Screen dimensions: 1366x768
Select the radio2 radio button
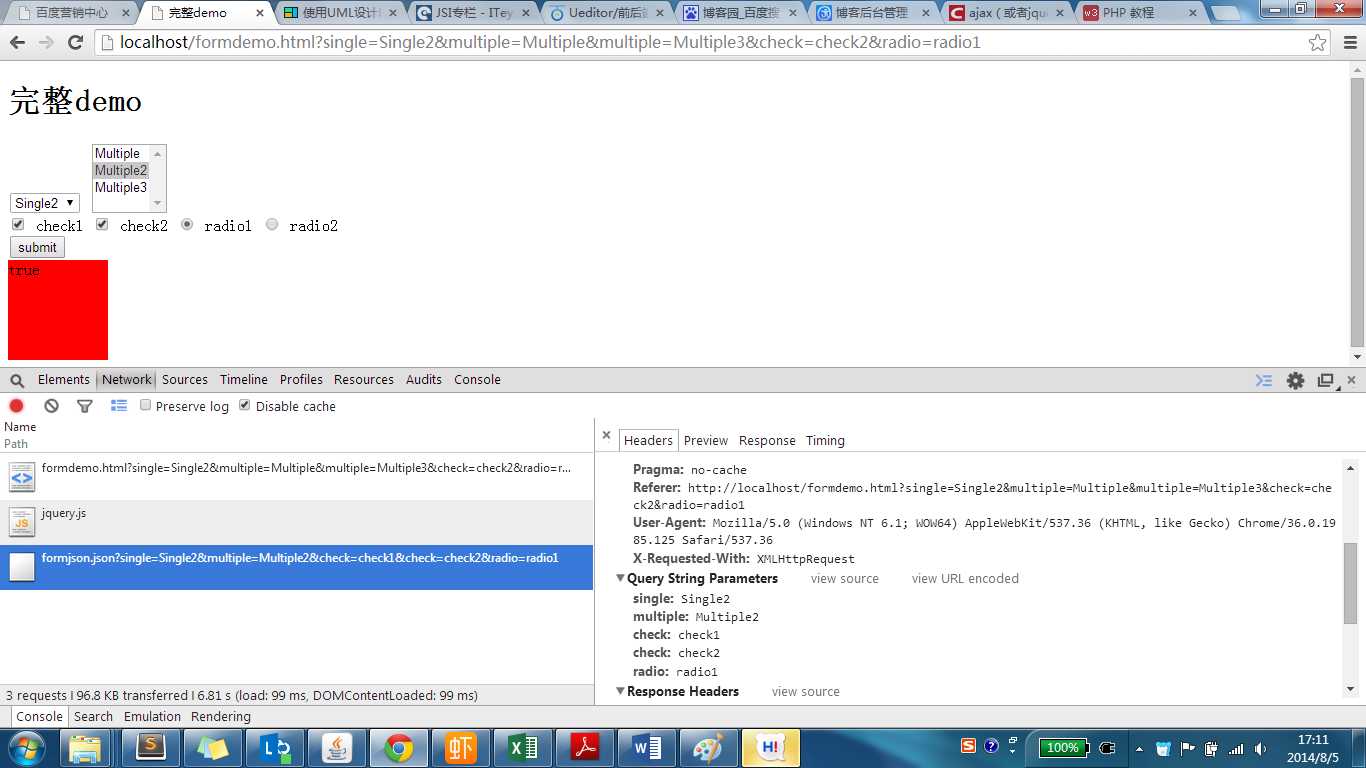[x=272, y=225]
